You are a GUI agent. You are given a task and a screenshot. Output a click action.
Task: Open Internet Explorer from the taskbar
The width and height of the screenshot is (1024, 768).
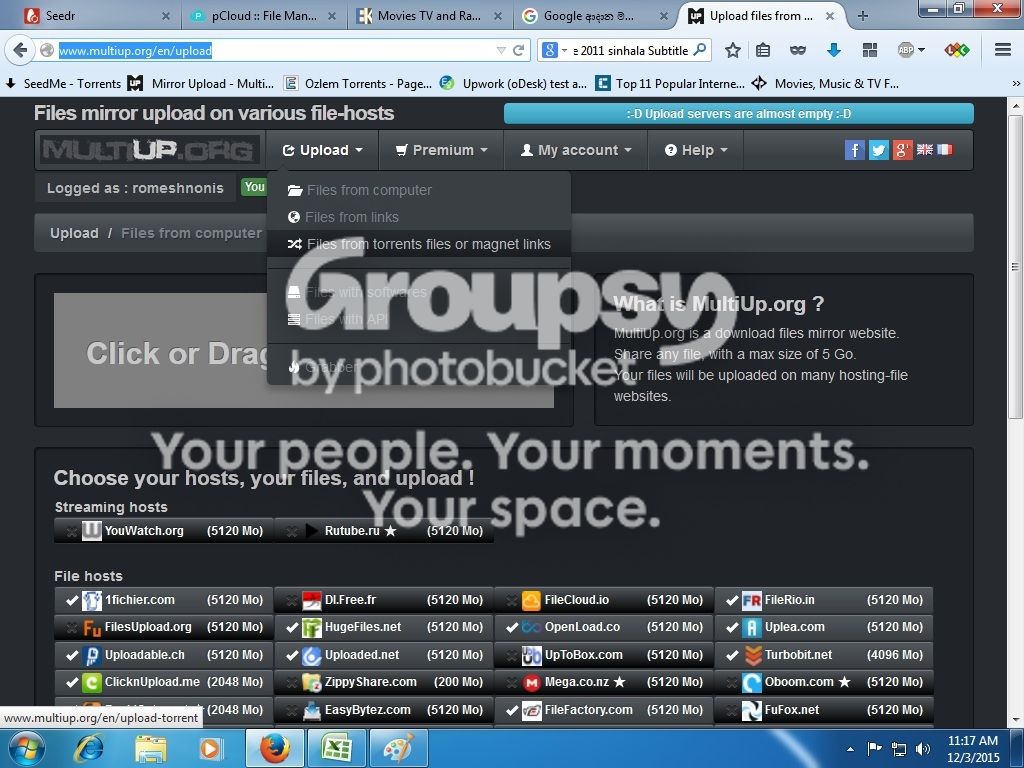[88, 748]
